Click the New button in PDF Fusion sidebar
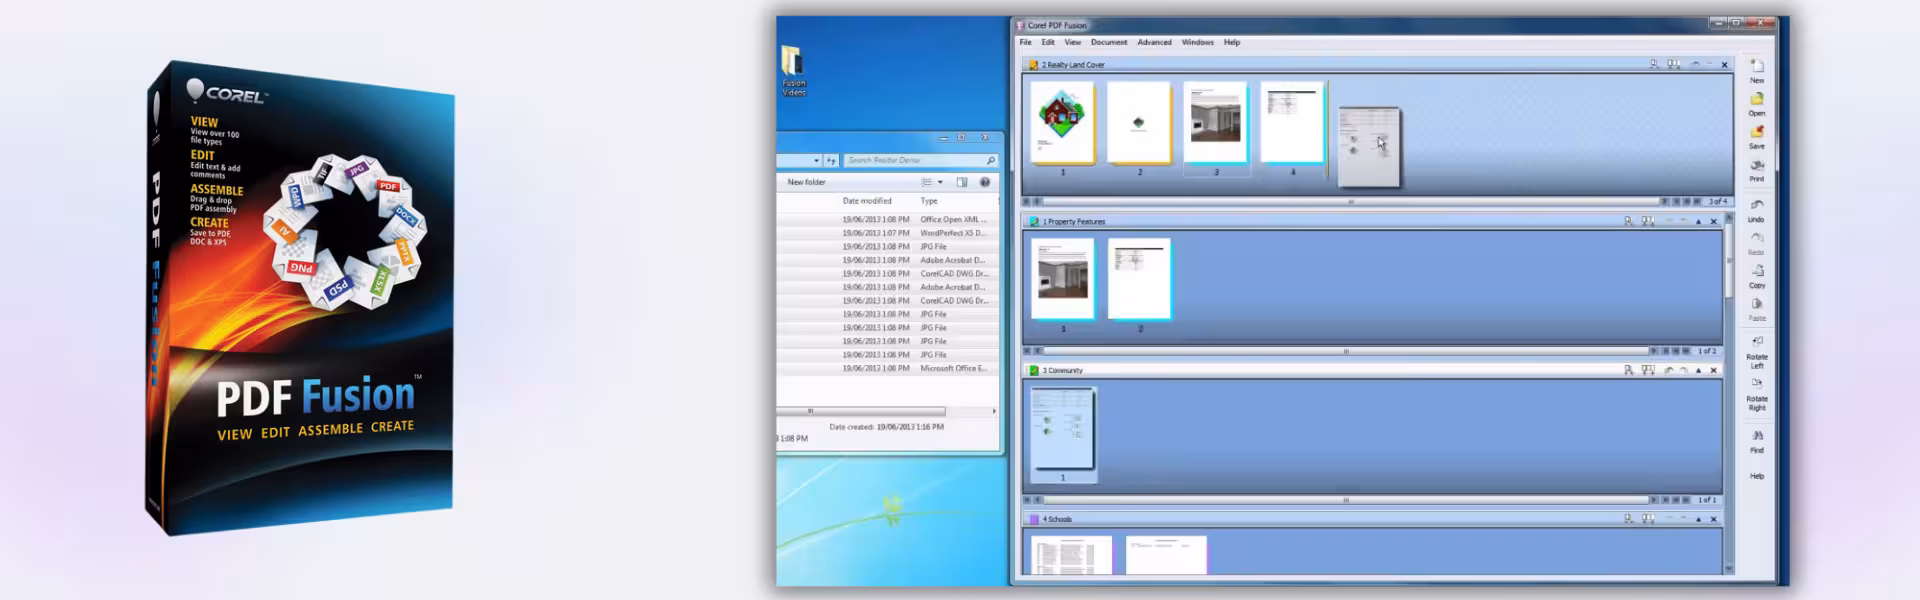The width and height of the screenshot is (1920, 600). coord(1757,70)
